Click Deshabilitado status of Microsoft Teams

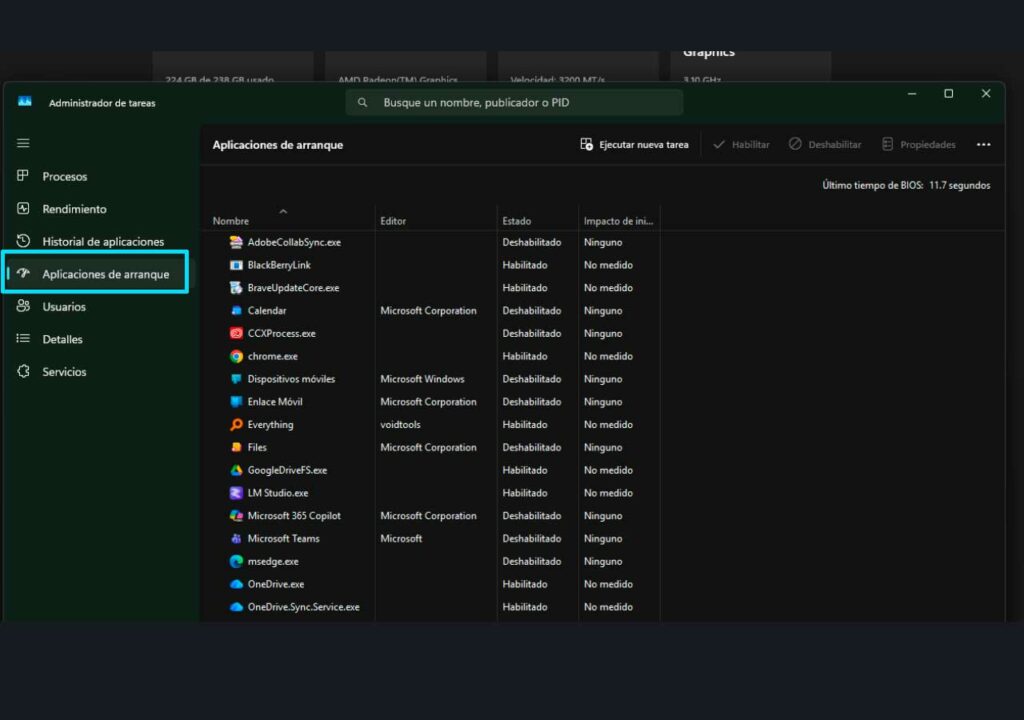pyautogui.click(x=532, y=538)
